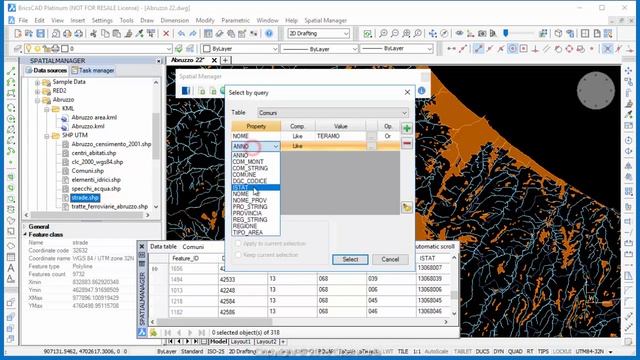Expand the Sample Data tree node

38,82
